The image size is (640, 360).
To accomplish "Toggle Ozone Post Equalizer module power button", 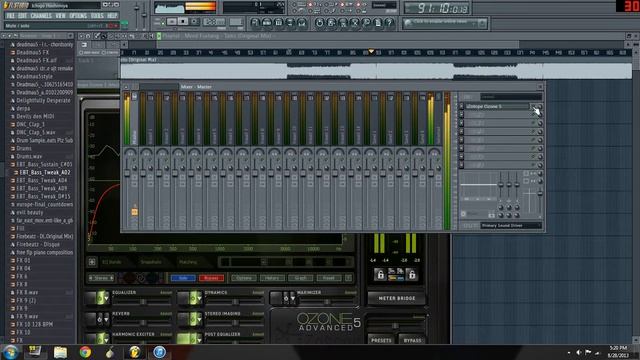I will tap(192, 339).
